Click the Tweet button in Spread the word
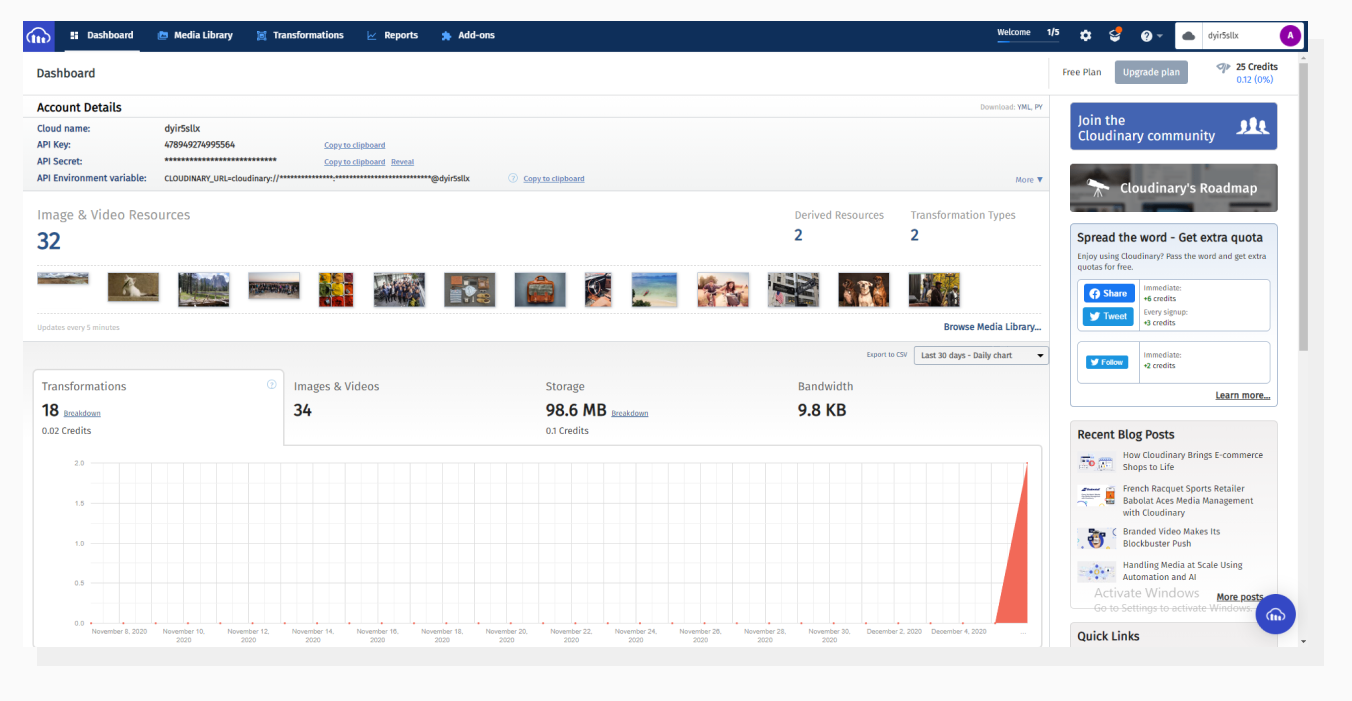1352x701 pixels. [x=1107, y=316]
